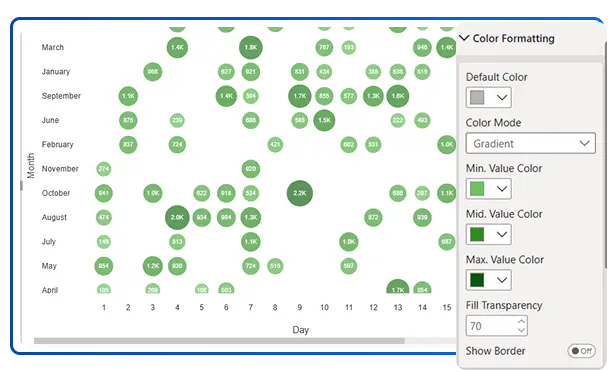Select the January day 3 bubble
This screenshot has width=614, height=372.
[153, 72]
